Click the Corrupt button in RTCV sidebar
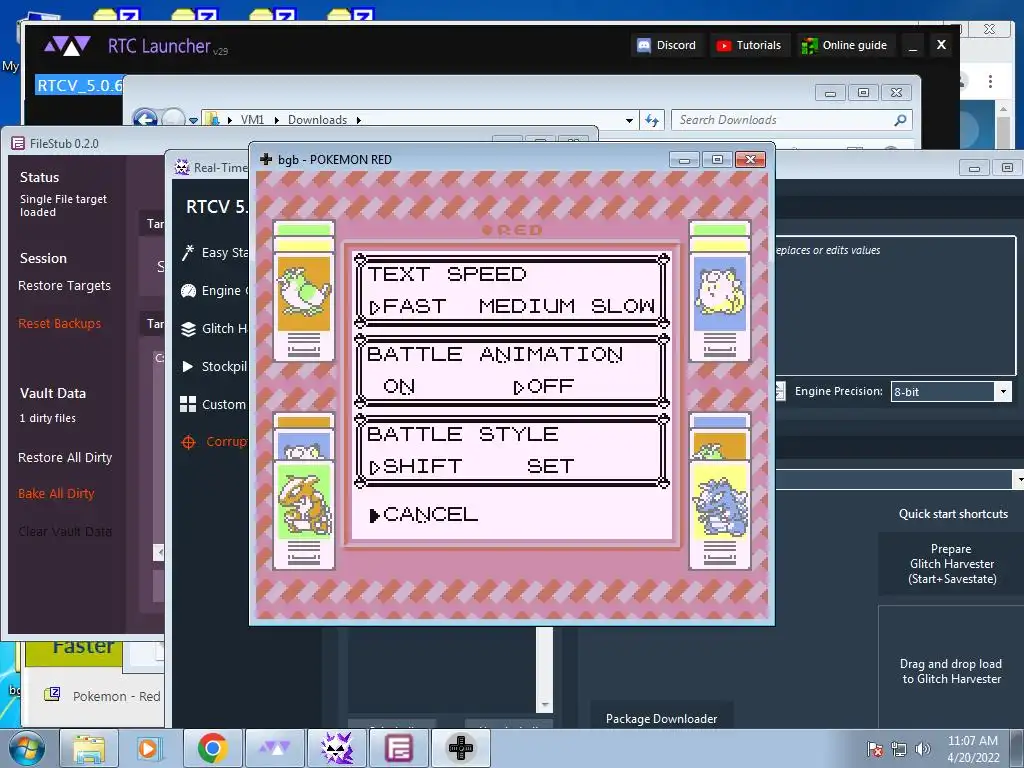This screenshot has height=768, width=1024. (215, 442)
